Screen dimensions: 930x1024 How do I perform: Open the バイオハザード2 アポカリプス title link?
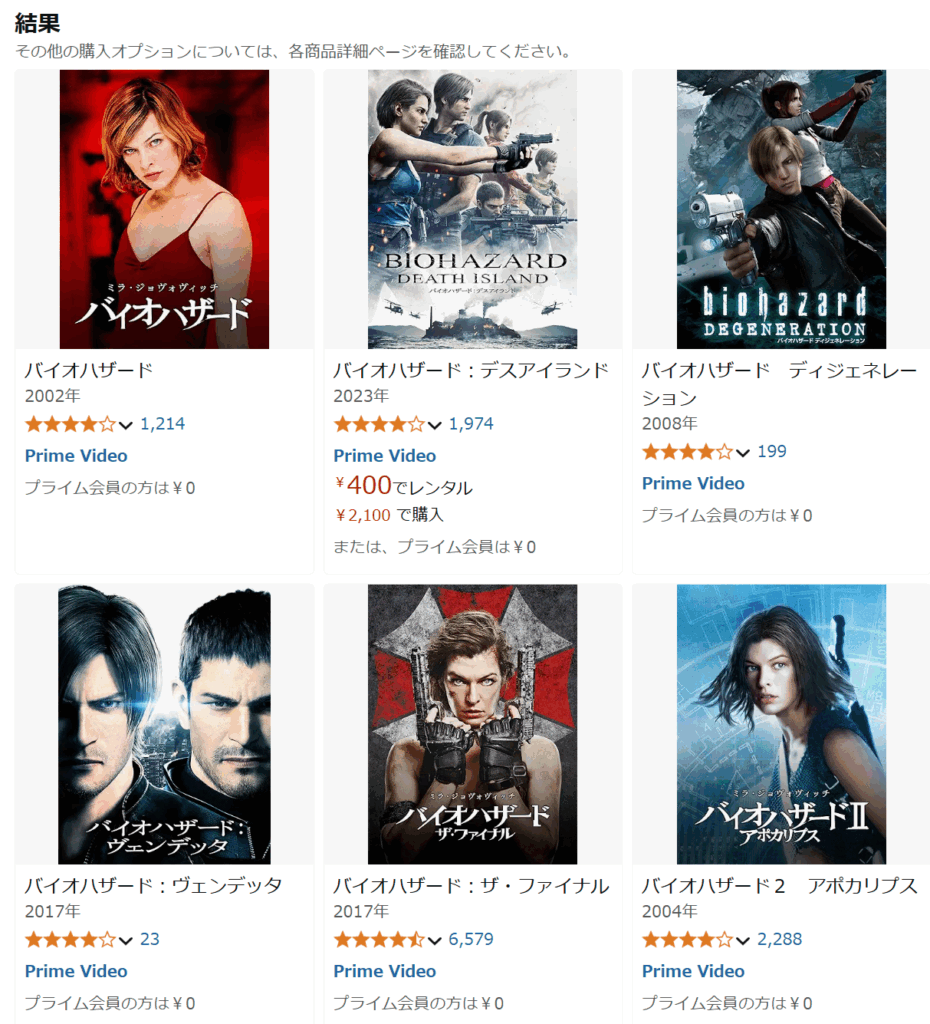click(x=780, y=886)
